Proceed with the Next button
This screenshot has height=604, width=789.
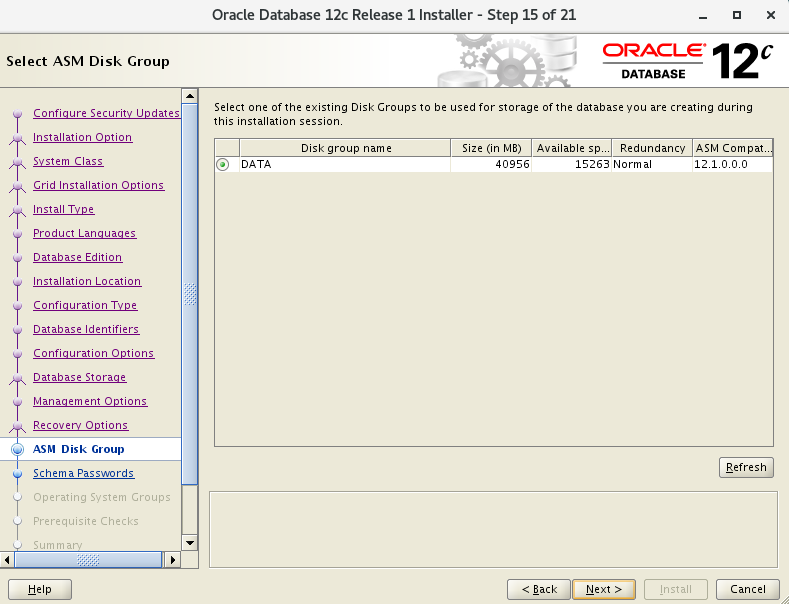(604, 589)
